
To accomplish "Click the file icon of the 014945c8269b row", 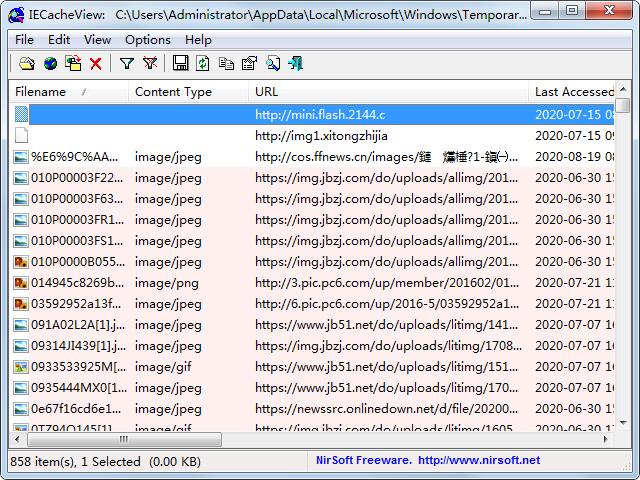I will 20,283.
